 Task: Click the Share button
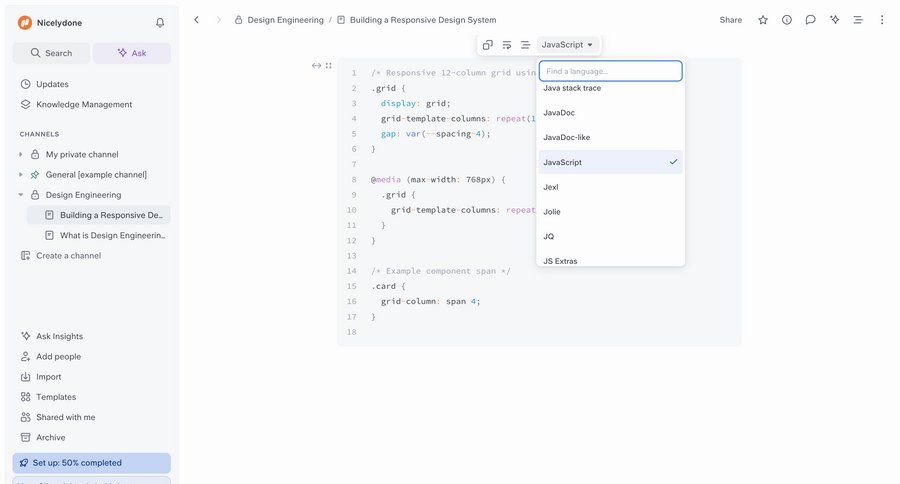pos(731,20)
